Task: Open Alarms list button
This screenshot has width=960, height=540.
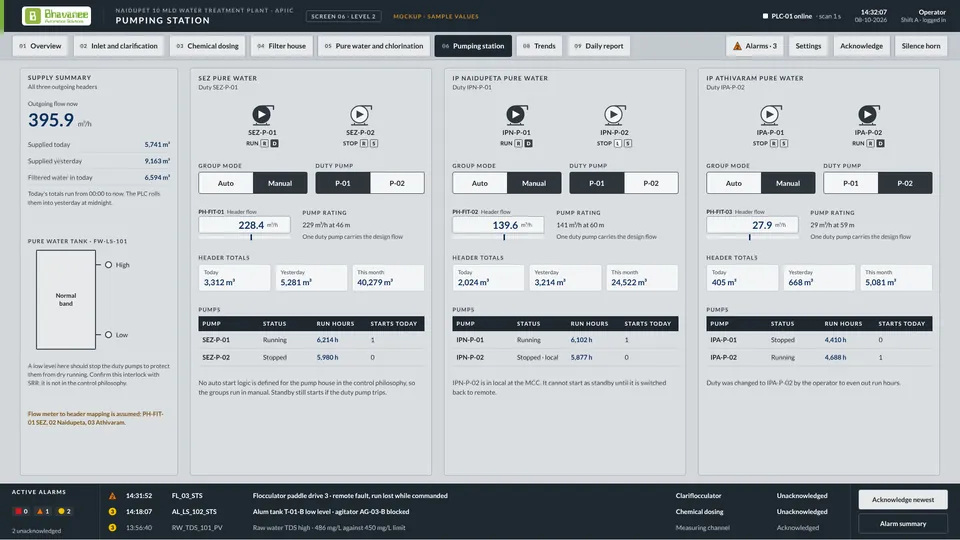Action: pos(754,46)
